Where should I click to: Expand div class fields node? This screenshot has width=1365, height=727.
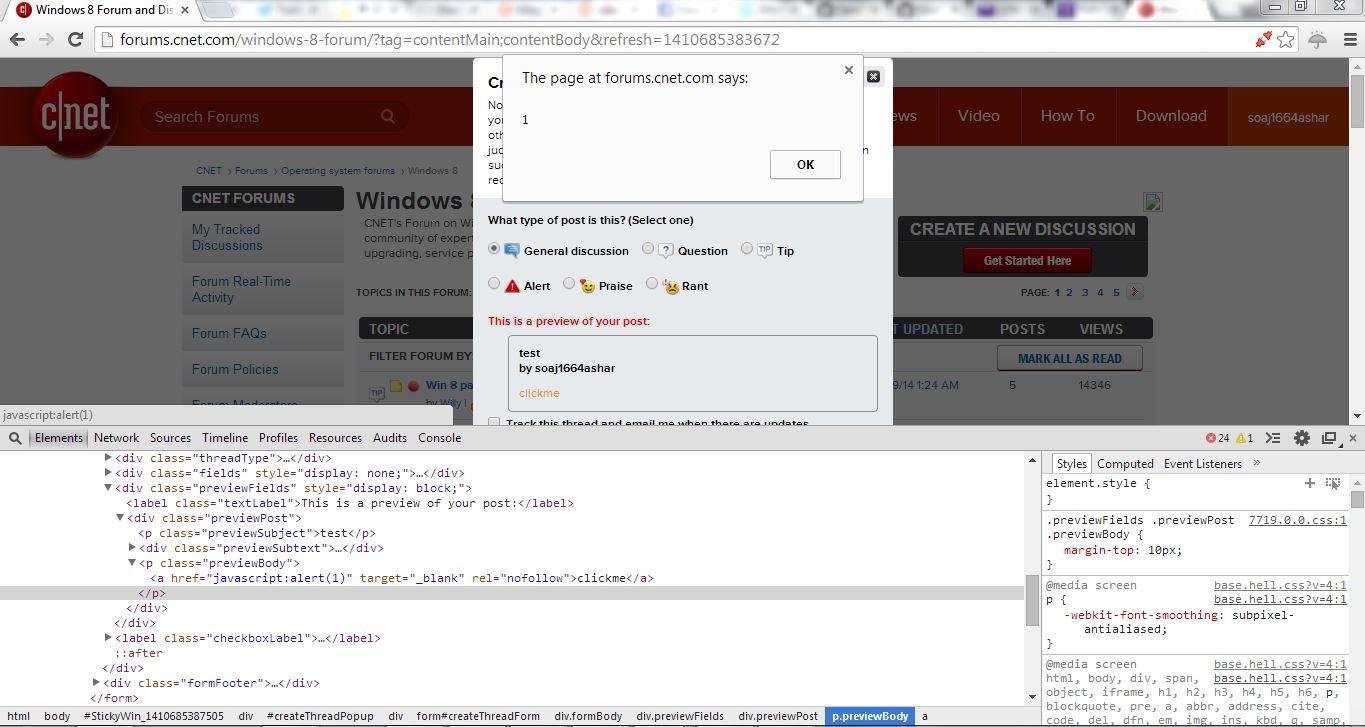pyautogui.click(x=108, y=473)
